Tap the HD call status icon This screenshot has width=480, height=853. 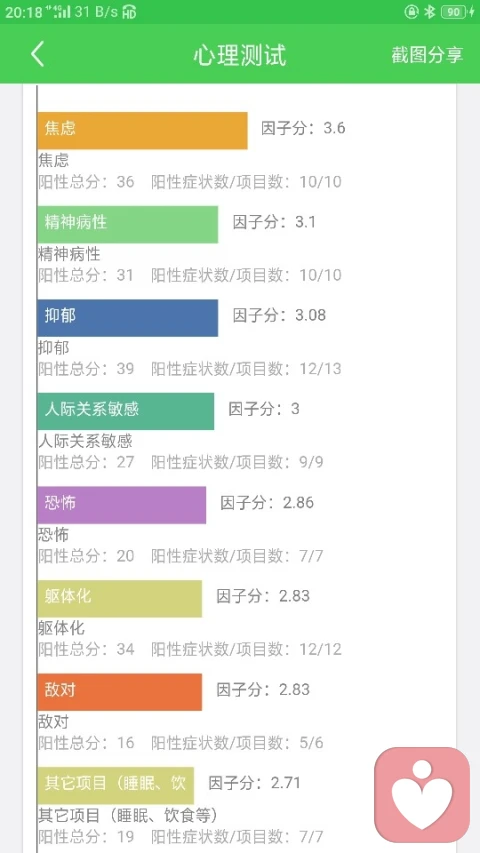(129, 12)
